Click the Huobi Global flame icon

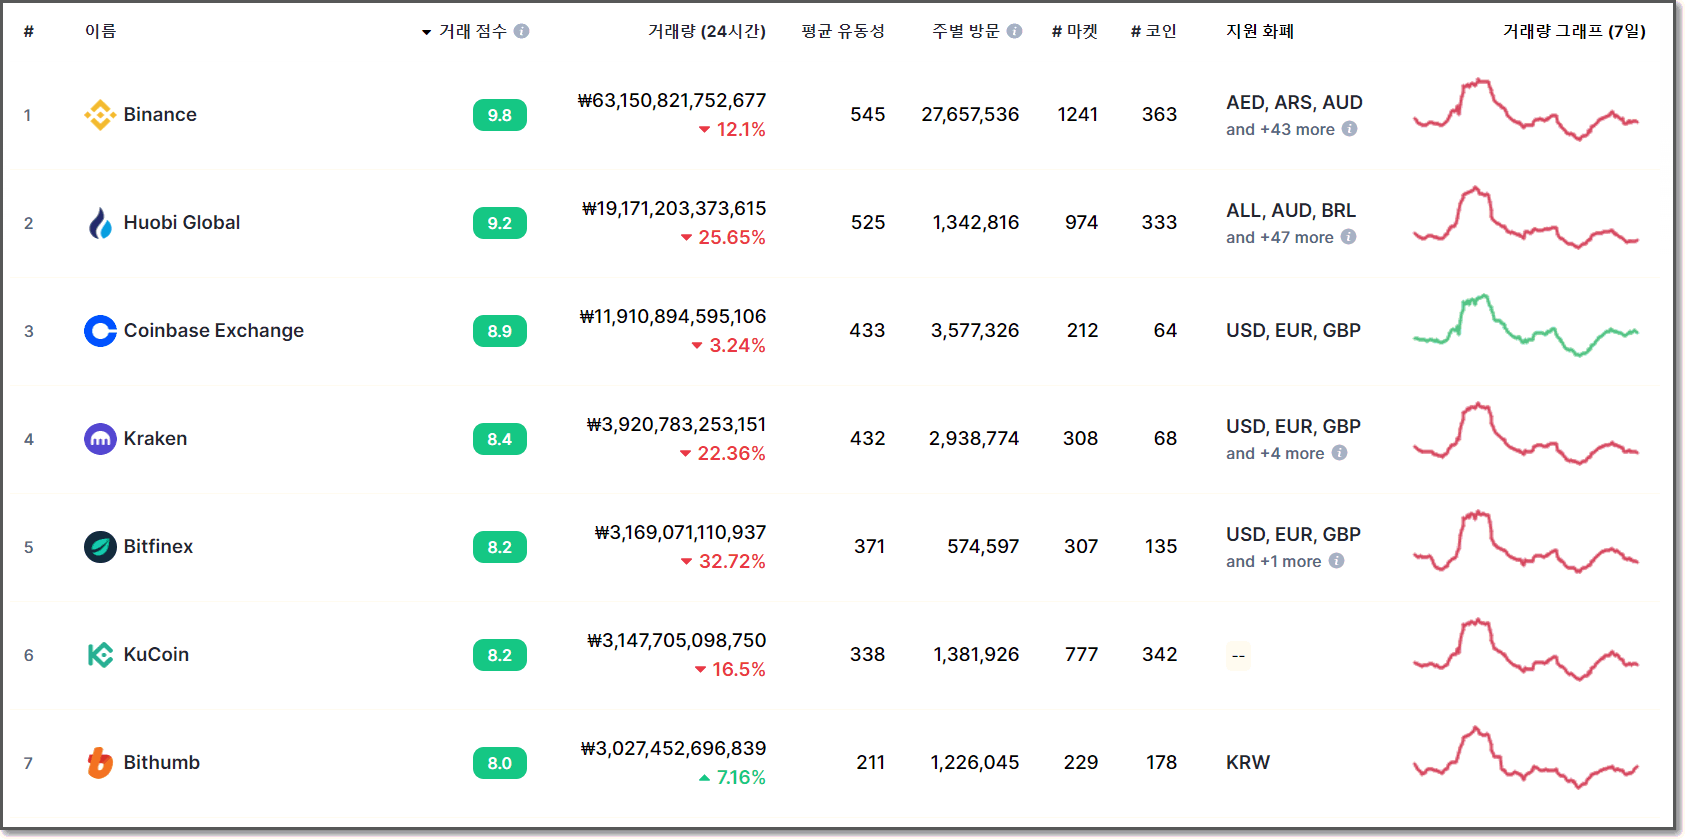click(x=100, y=223)
